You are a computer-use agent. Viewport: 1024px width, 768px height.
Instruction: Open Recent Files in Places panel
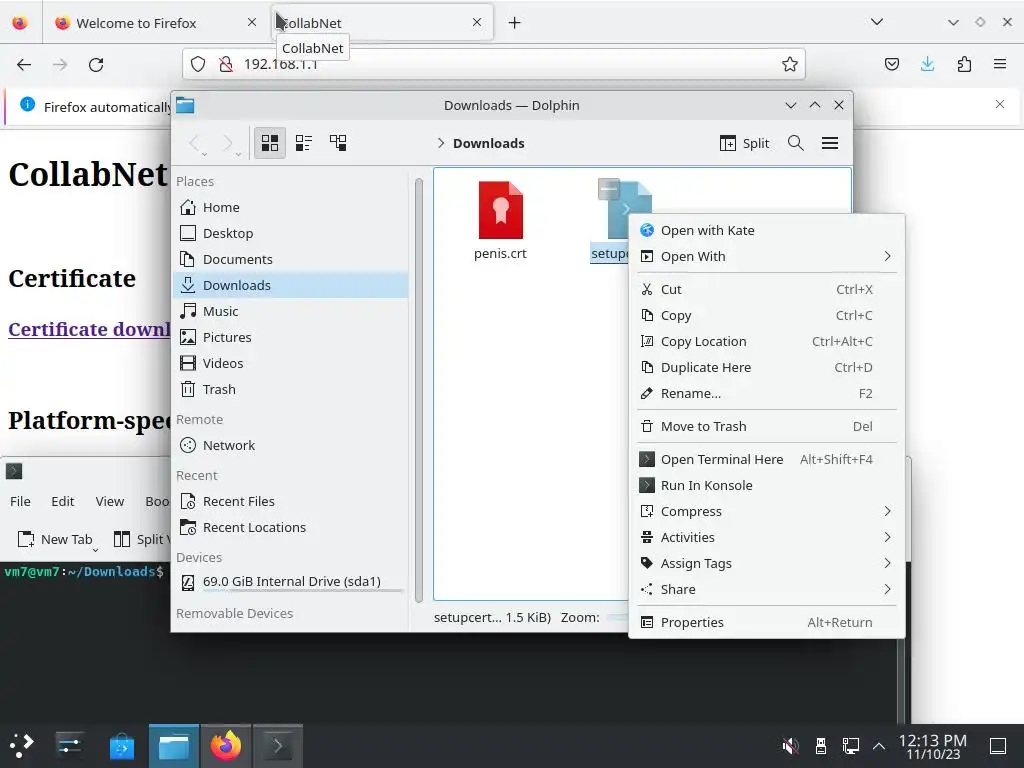click(291, 502)
